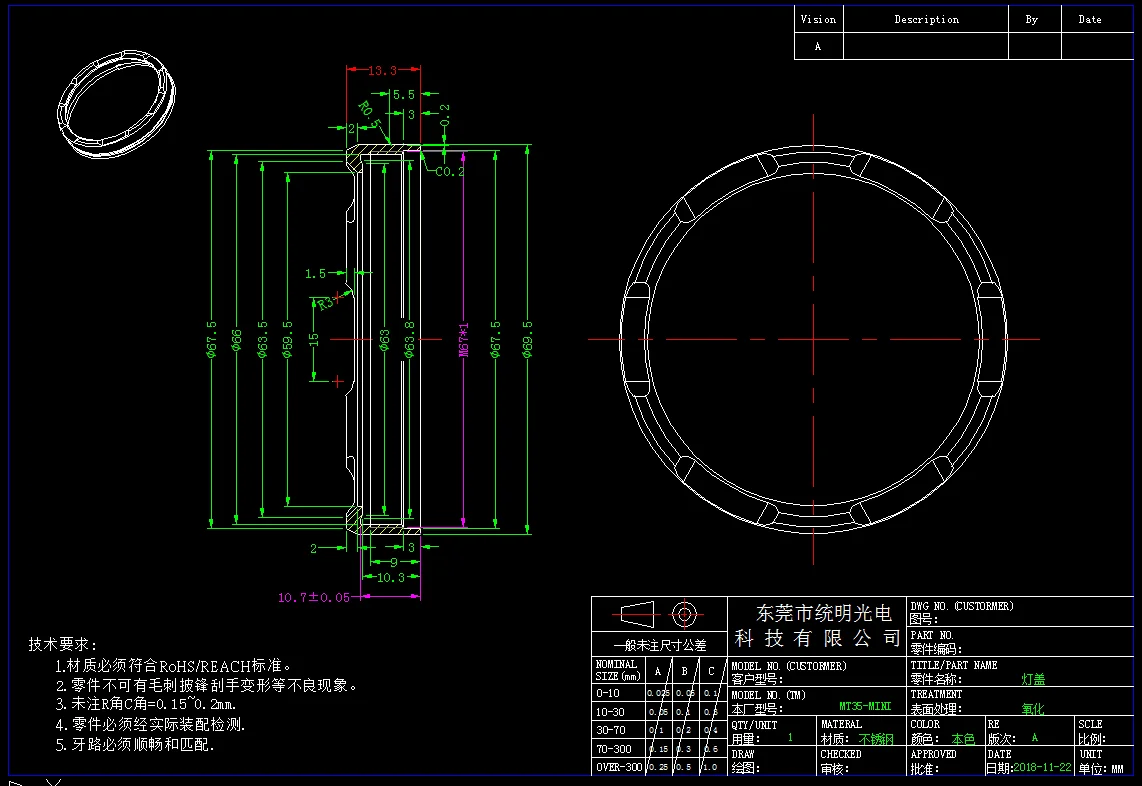The height and width of the screenshot is (786, 1142).
Task: Click the 技术要求 notes heading
Action: (63, 644)
